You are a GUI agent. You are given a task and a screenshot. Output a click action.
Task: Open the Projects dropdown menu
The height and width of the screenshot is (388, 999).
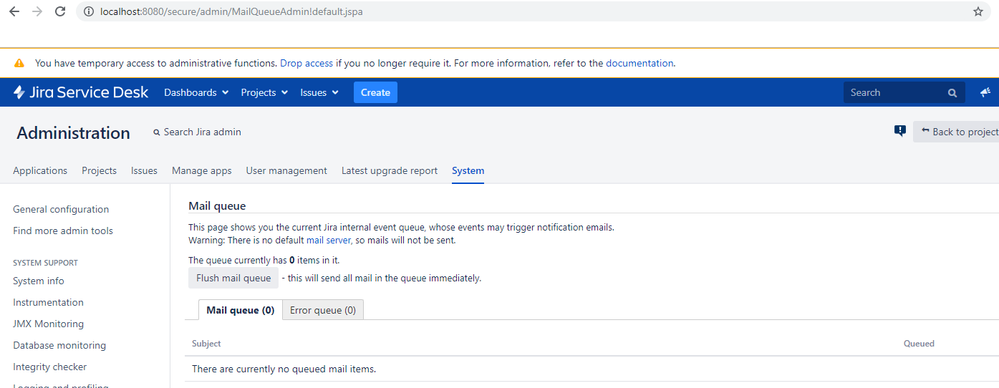coord(264,92)
